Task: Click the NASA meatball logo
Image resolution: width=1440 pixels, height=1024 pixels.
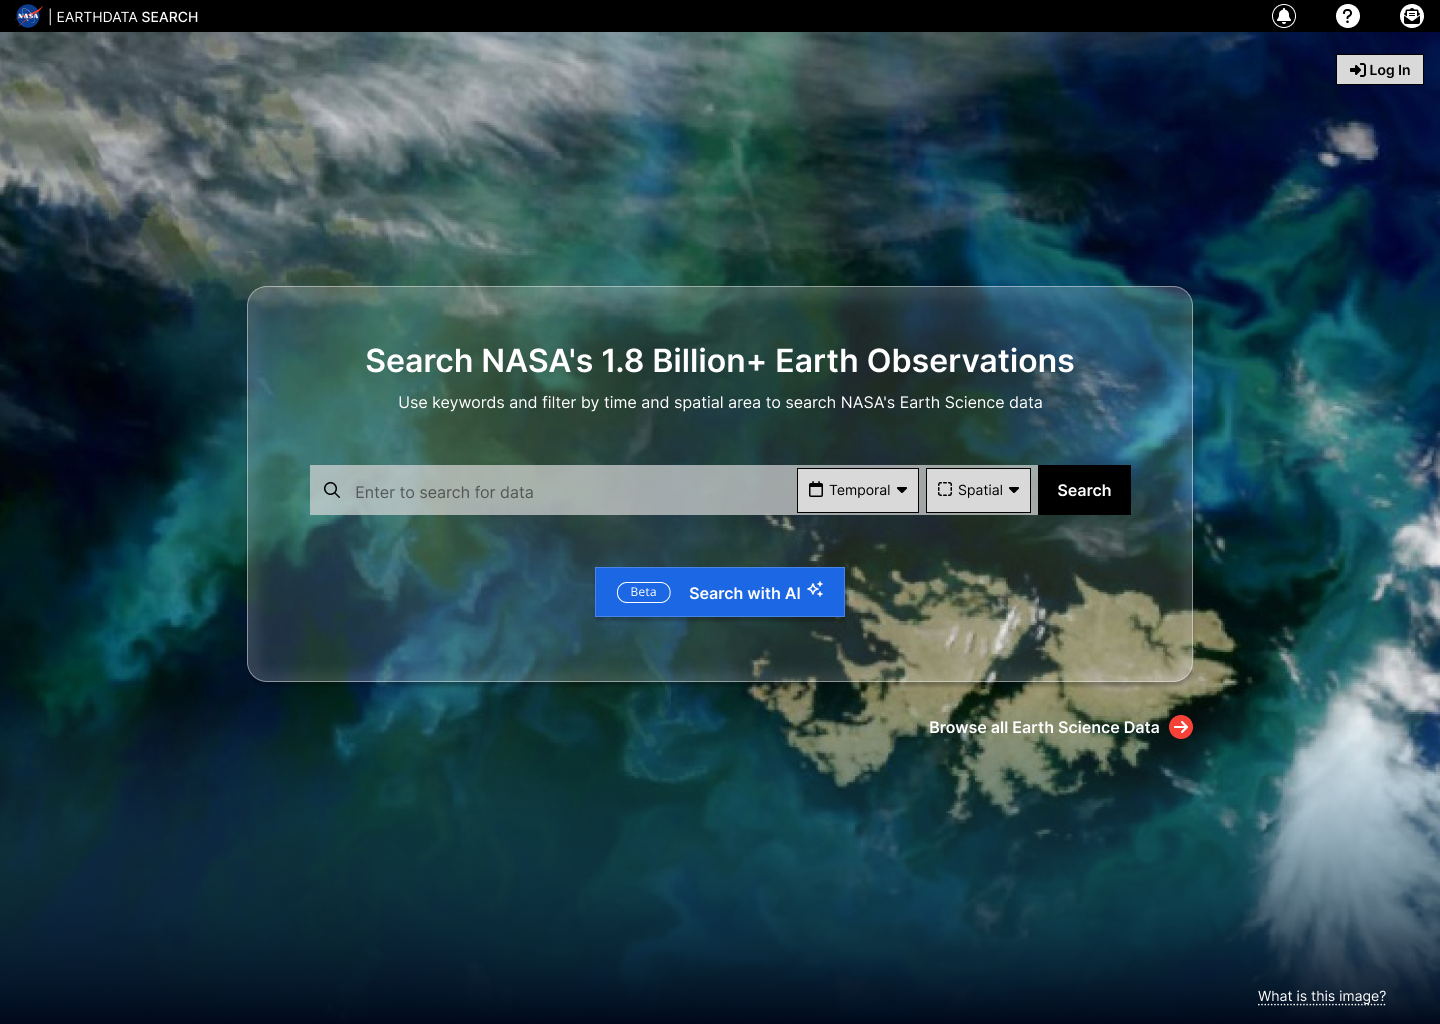Action: click(x=27, y=16)
